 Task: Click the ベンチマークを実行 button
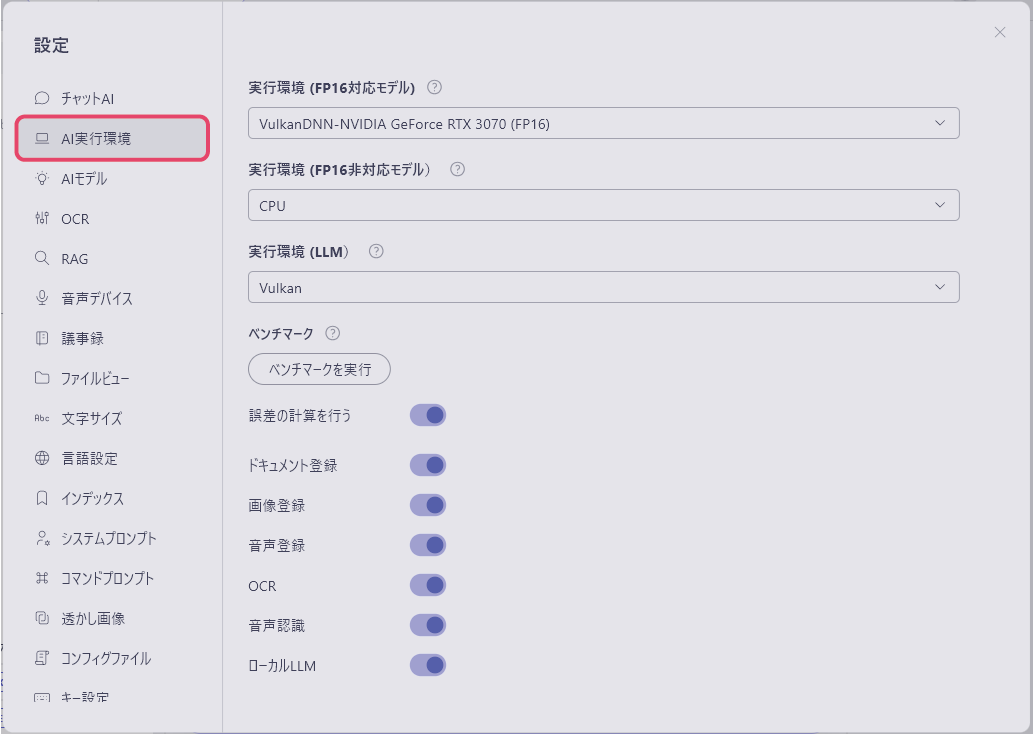(x=319, y=369)
